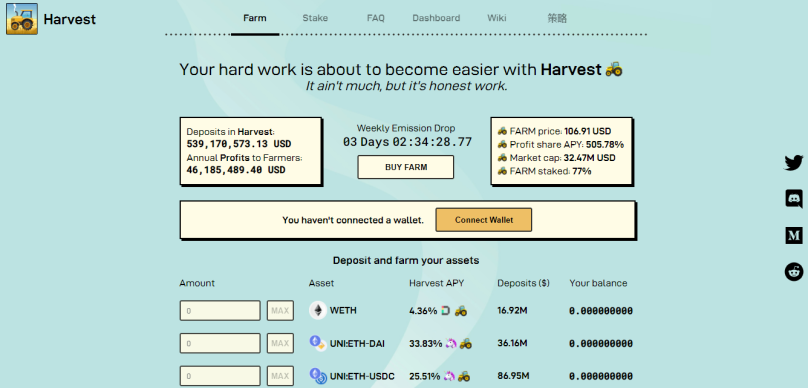Click the 86.95M deposits value

(x=513, y=376)
